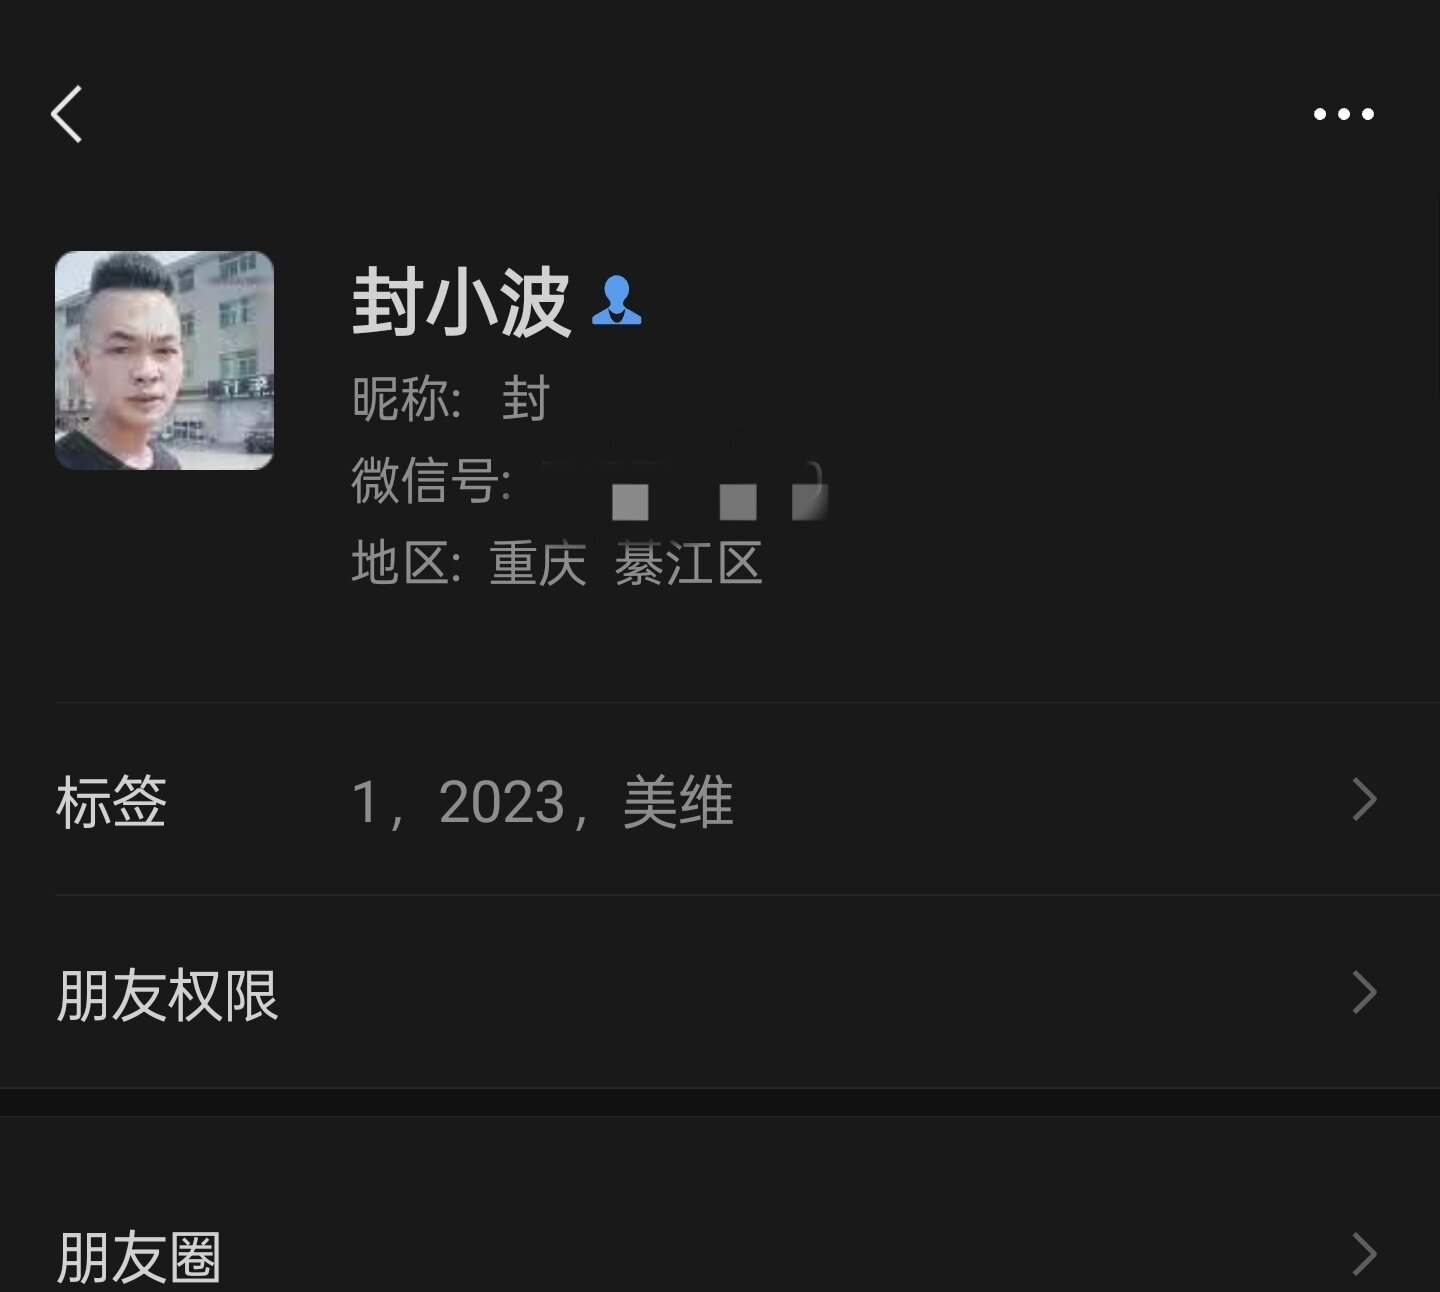
Task: Tap the 2023 tag value
Action: pos(502,802)
